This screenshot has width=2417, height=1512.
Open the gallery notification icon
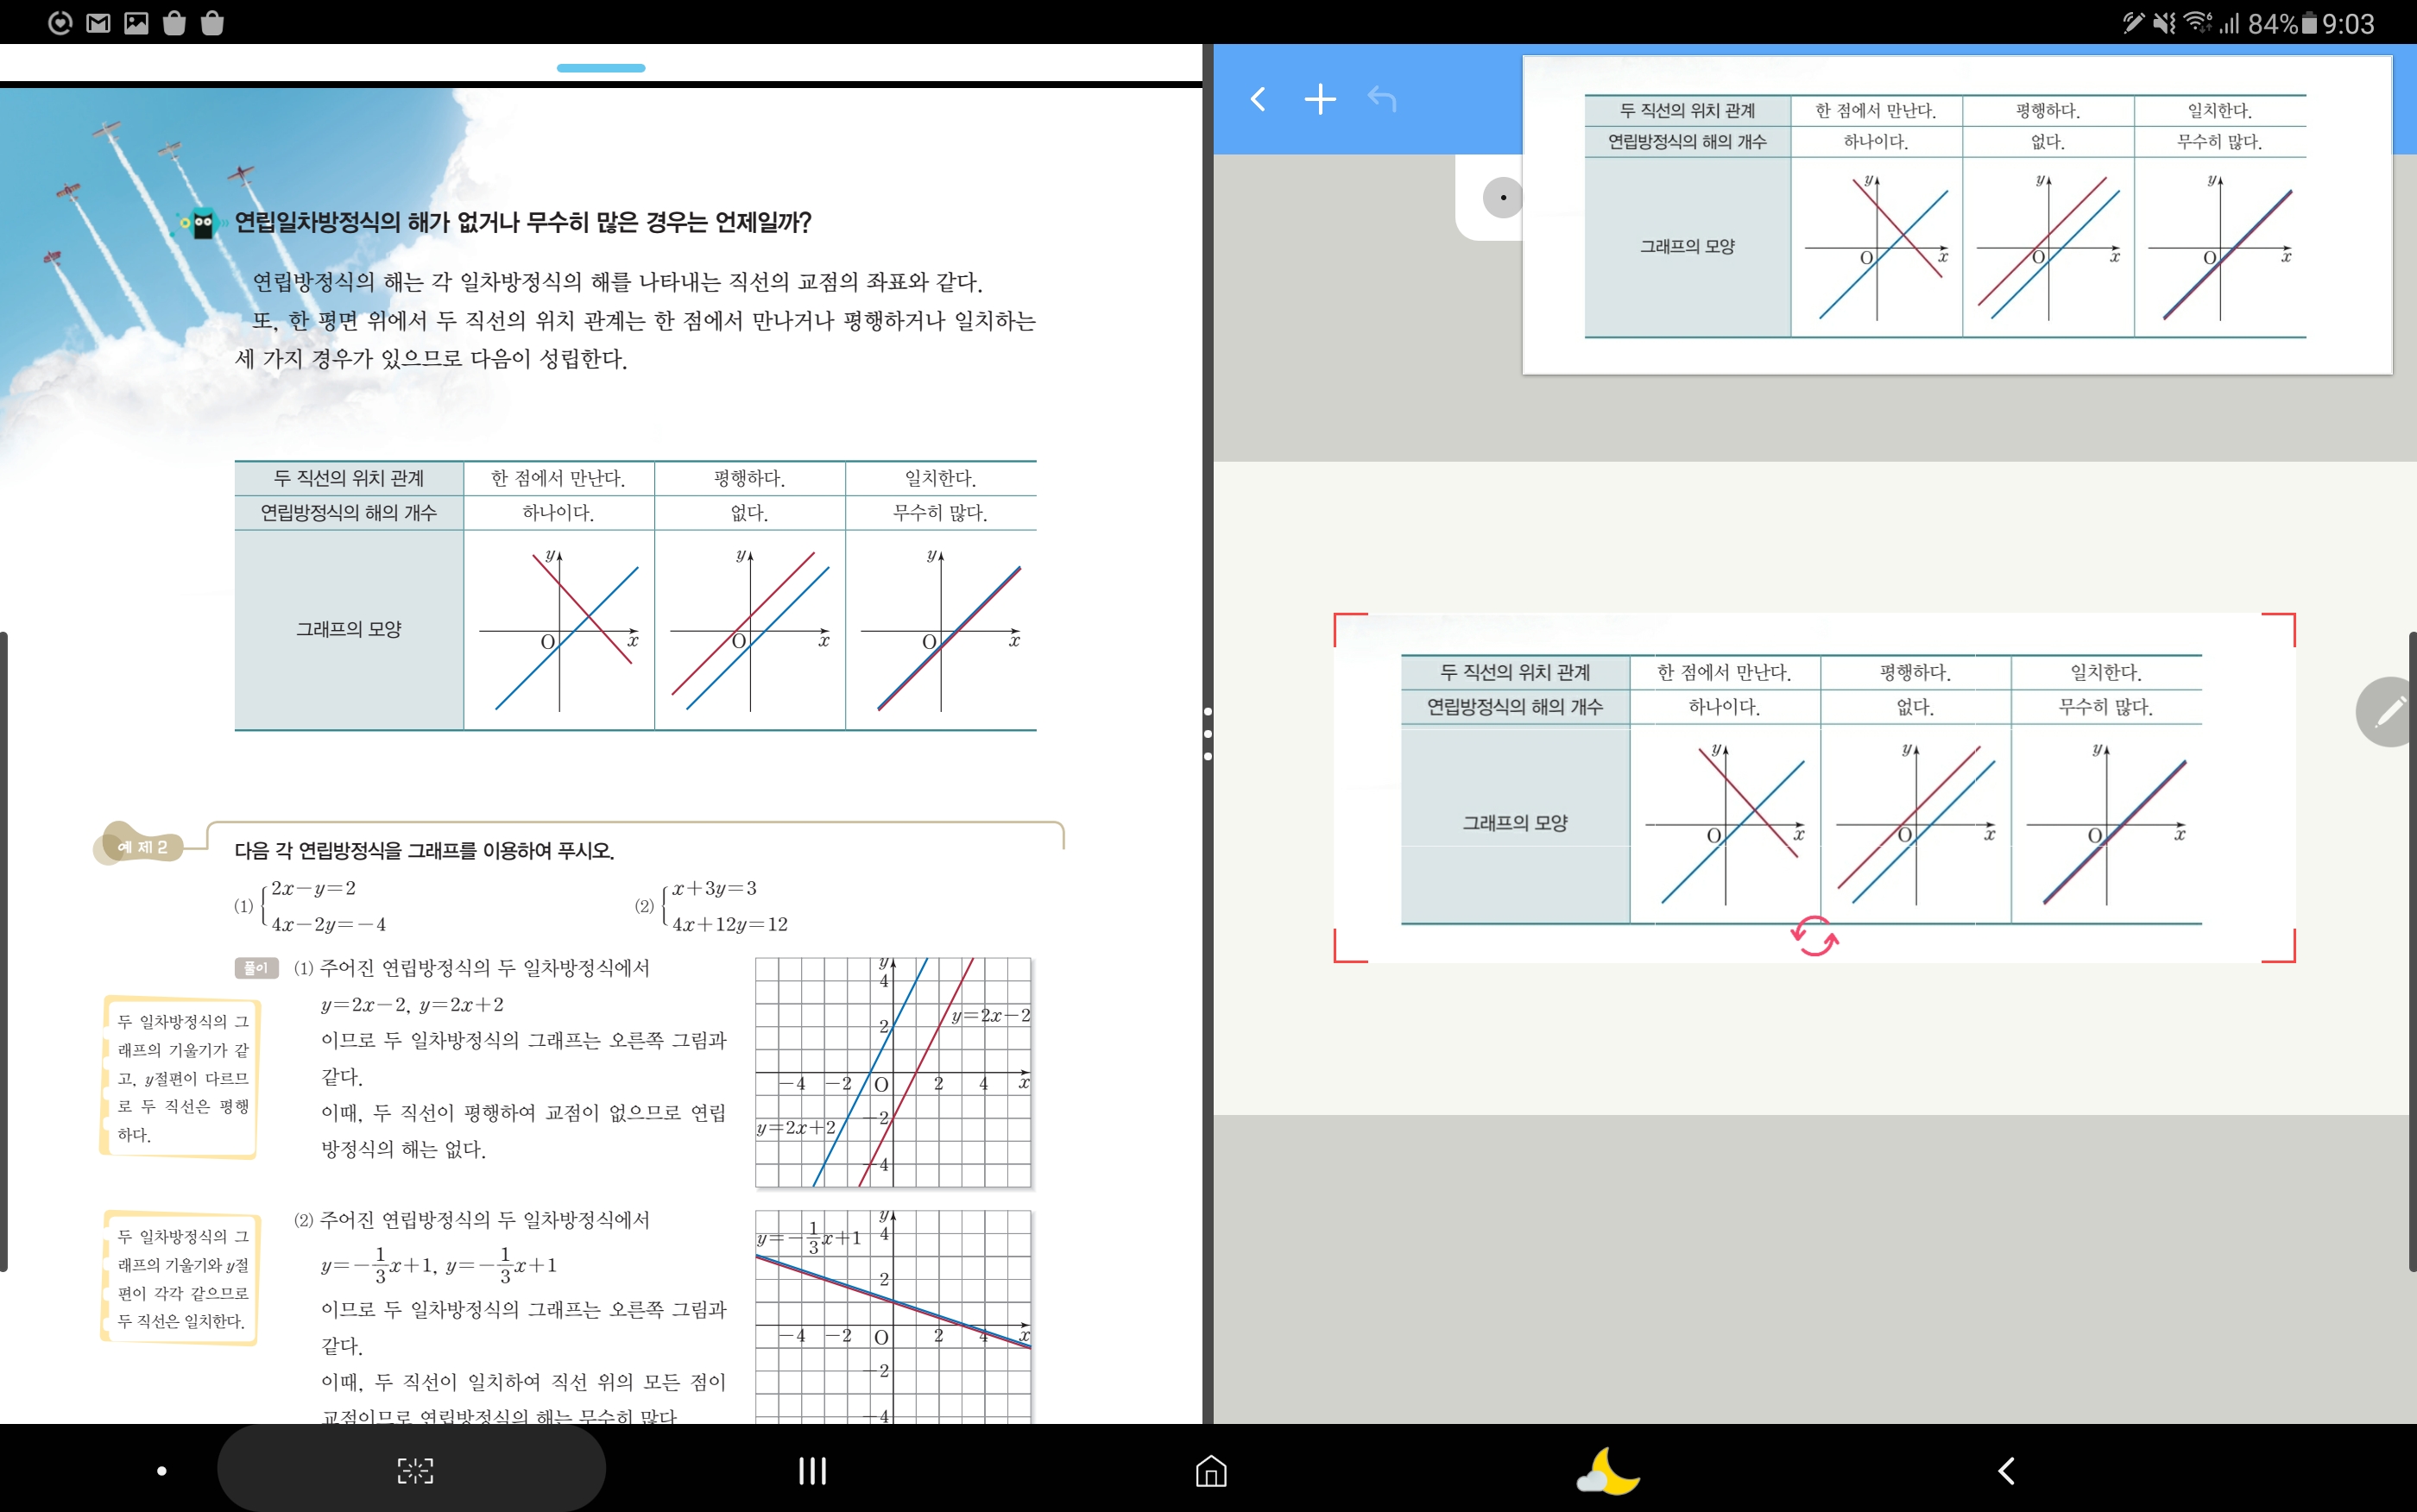point(136,23)
